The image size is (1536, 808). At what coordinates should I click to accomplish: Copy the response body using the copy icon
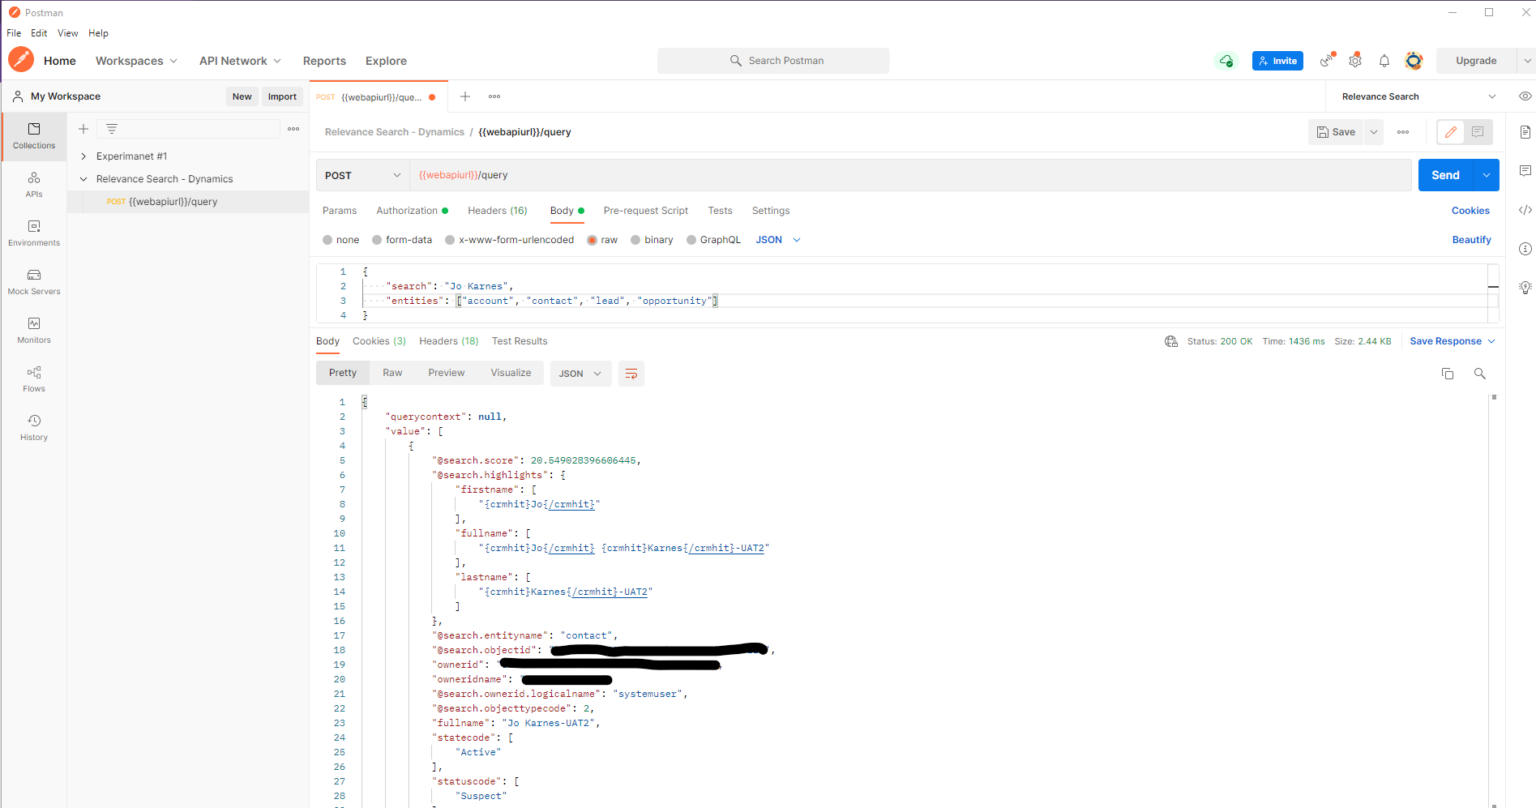click(x=1447, y=373)
